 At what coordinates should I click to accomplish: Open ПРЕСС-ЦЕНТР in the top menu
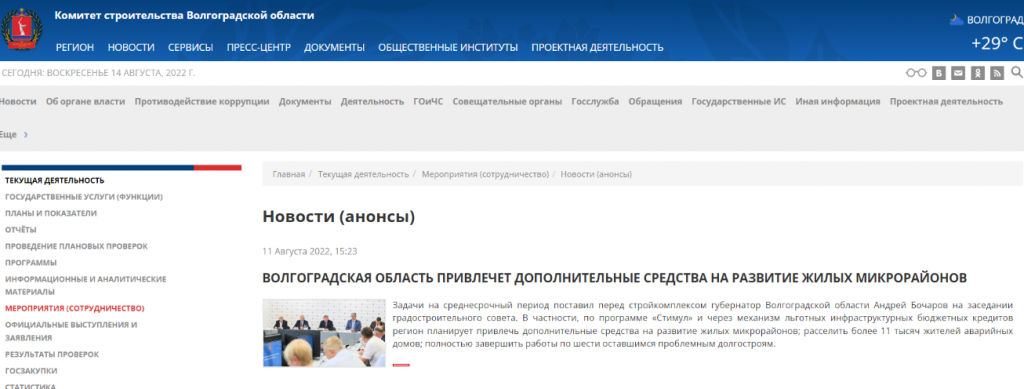pos(259,47)
